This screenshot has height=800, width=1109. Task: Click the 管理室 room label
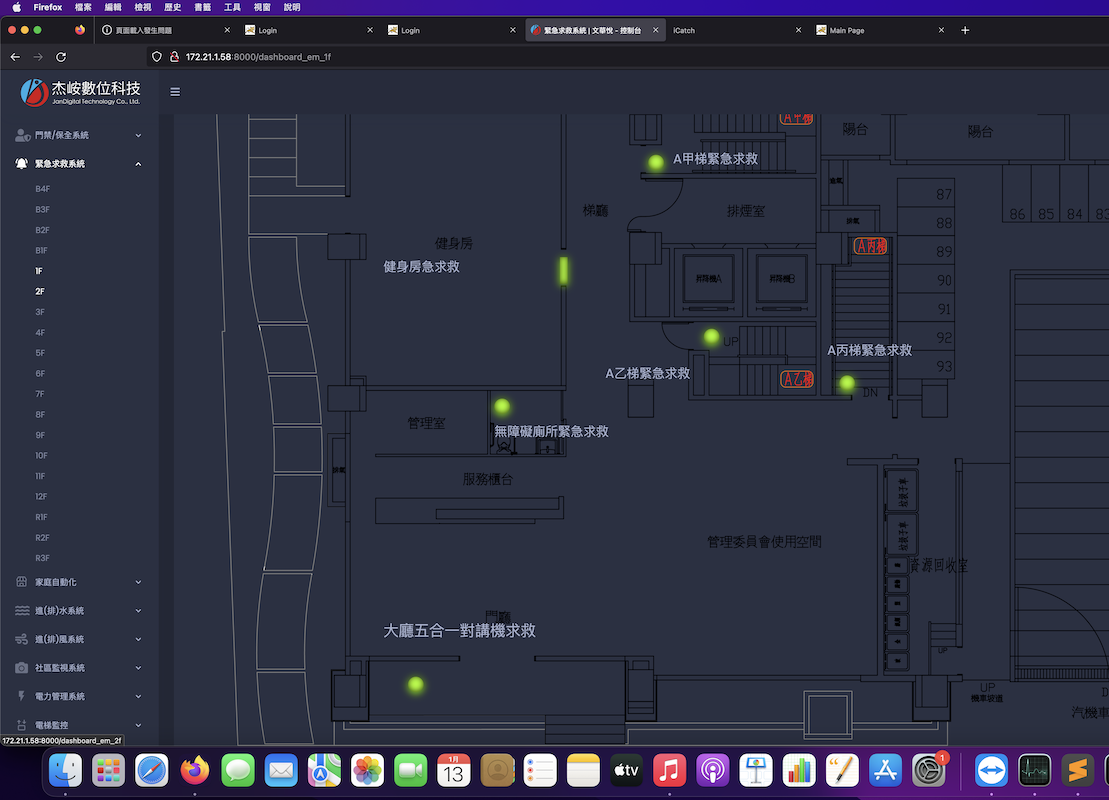tap(426, 423)
